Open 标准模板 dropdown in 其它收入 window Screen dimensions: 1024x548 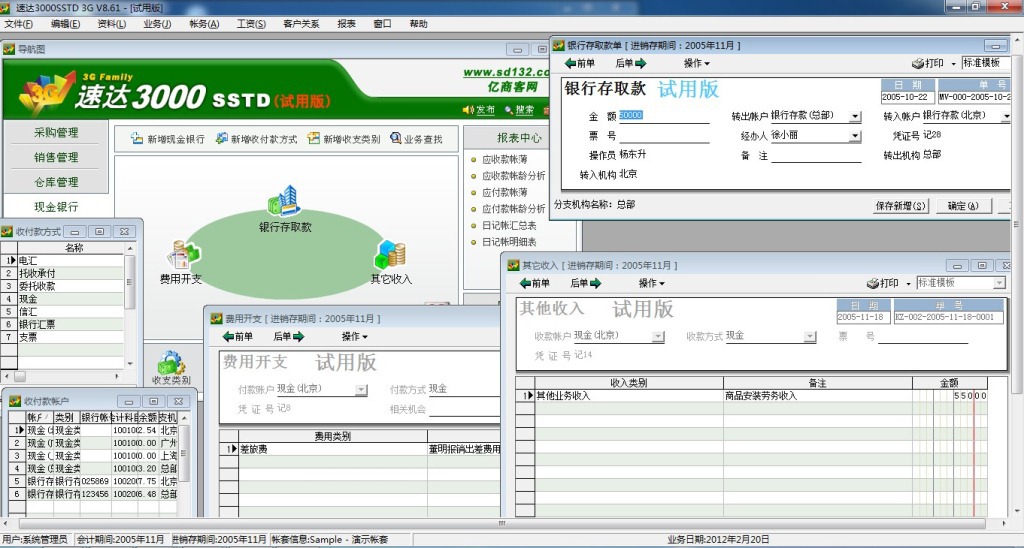tap(999, 283)
